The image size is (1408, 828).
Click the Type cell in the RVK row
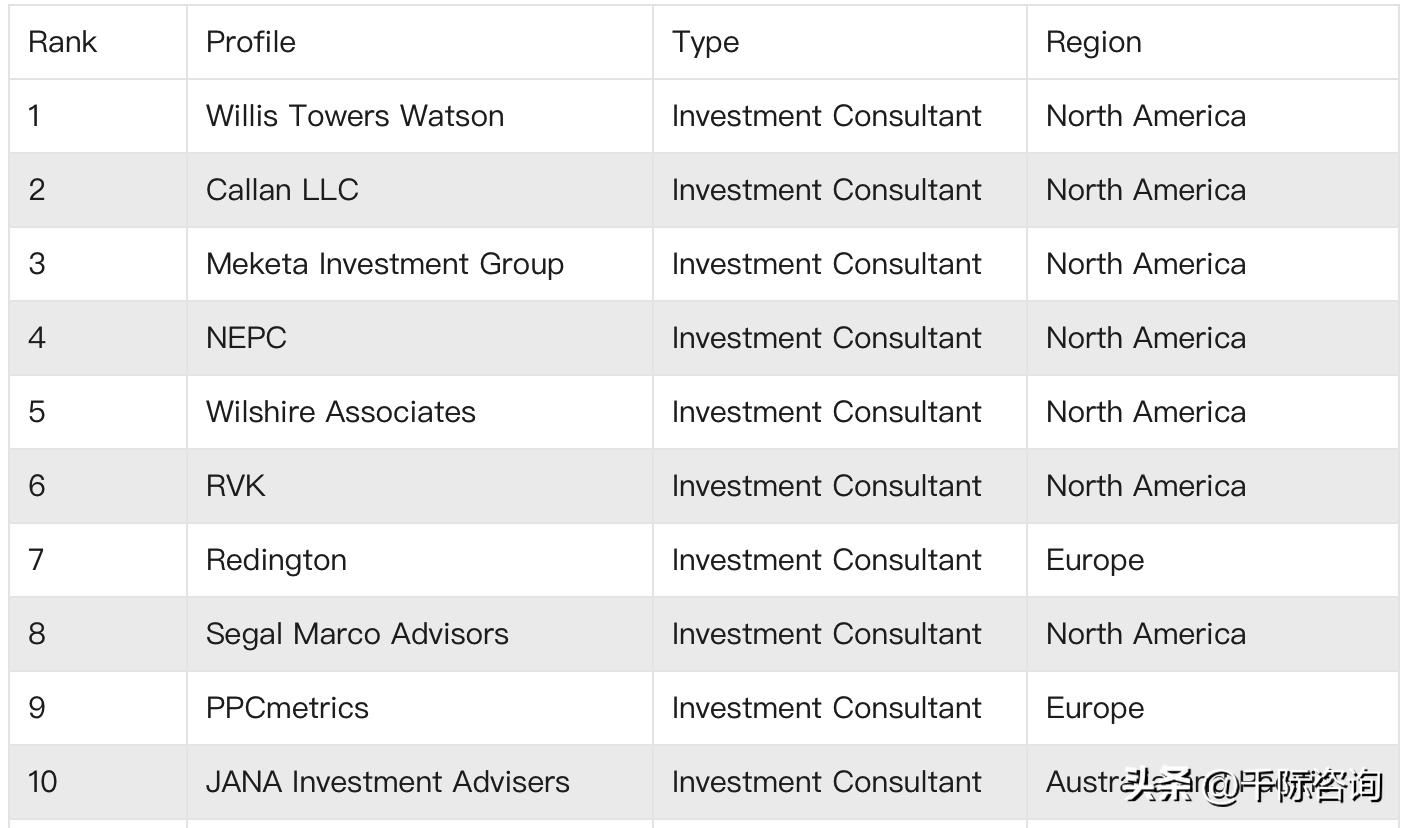826,486
